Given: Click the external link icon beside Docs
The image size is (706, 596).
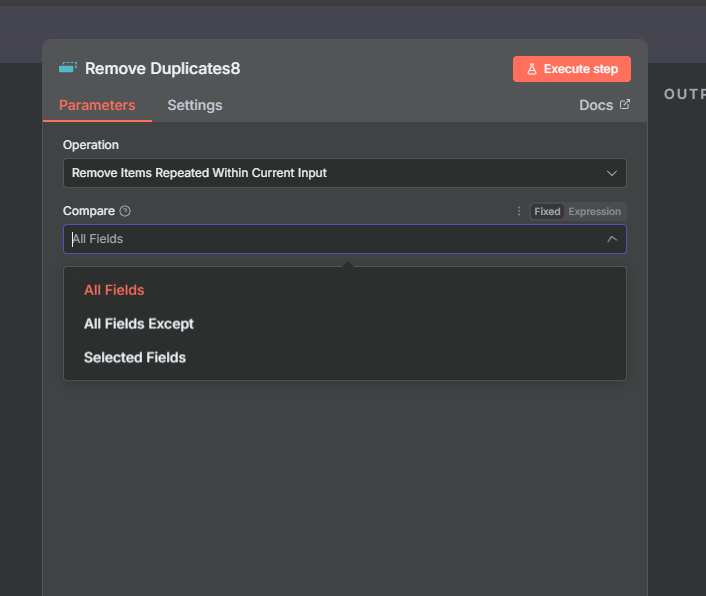Looking at the screenshot, I should (x=625, y=104).
